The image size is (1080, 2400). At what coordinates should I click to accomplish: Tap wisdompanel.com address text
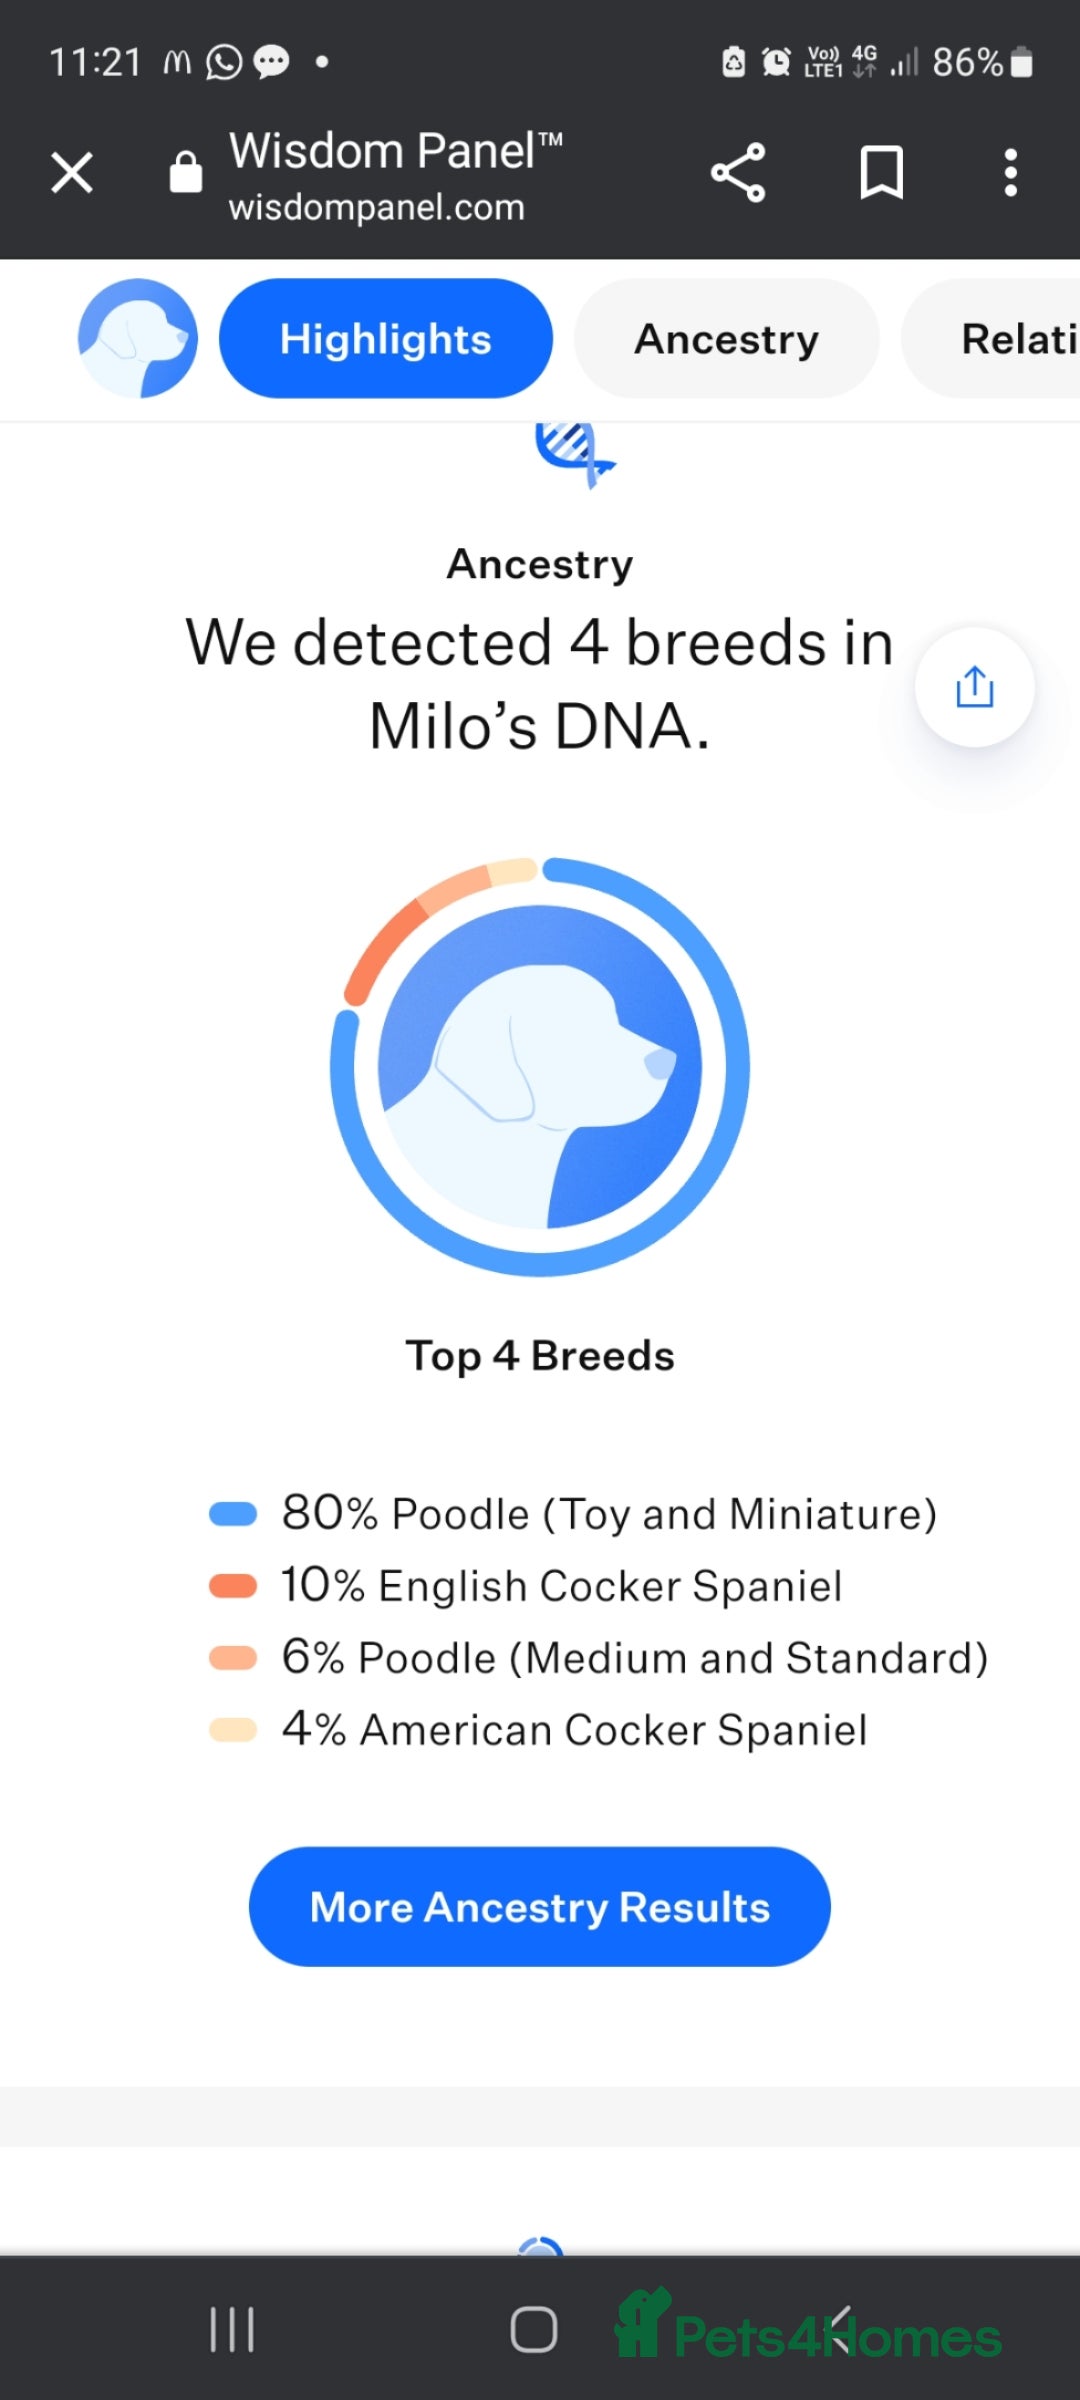376,207
